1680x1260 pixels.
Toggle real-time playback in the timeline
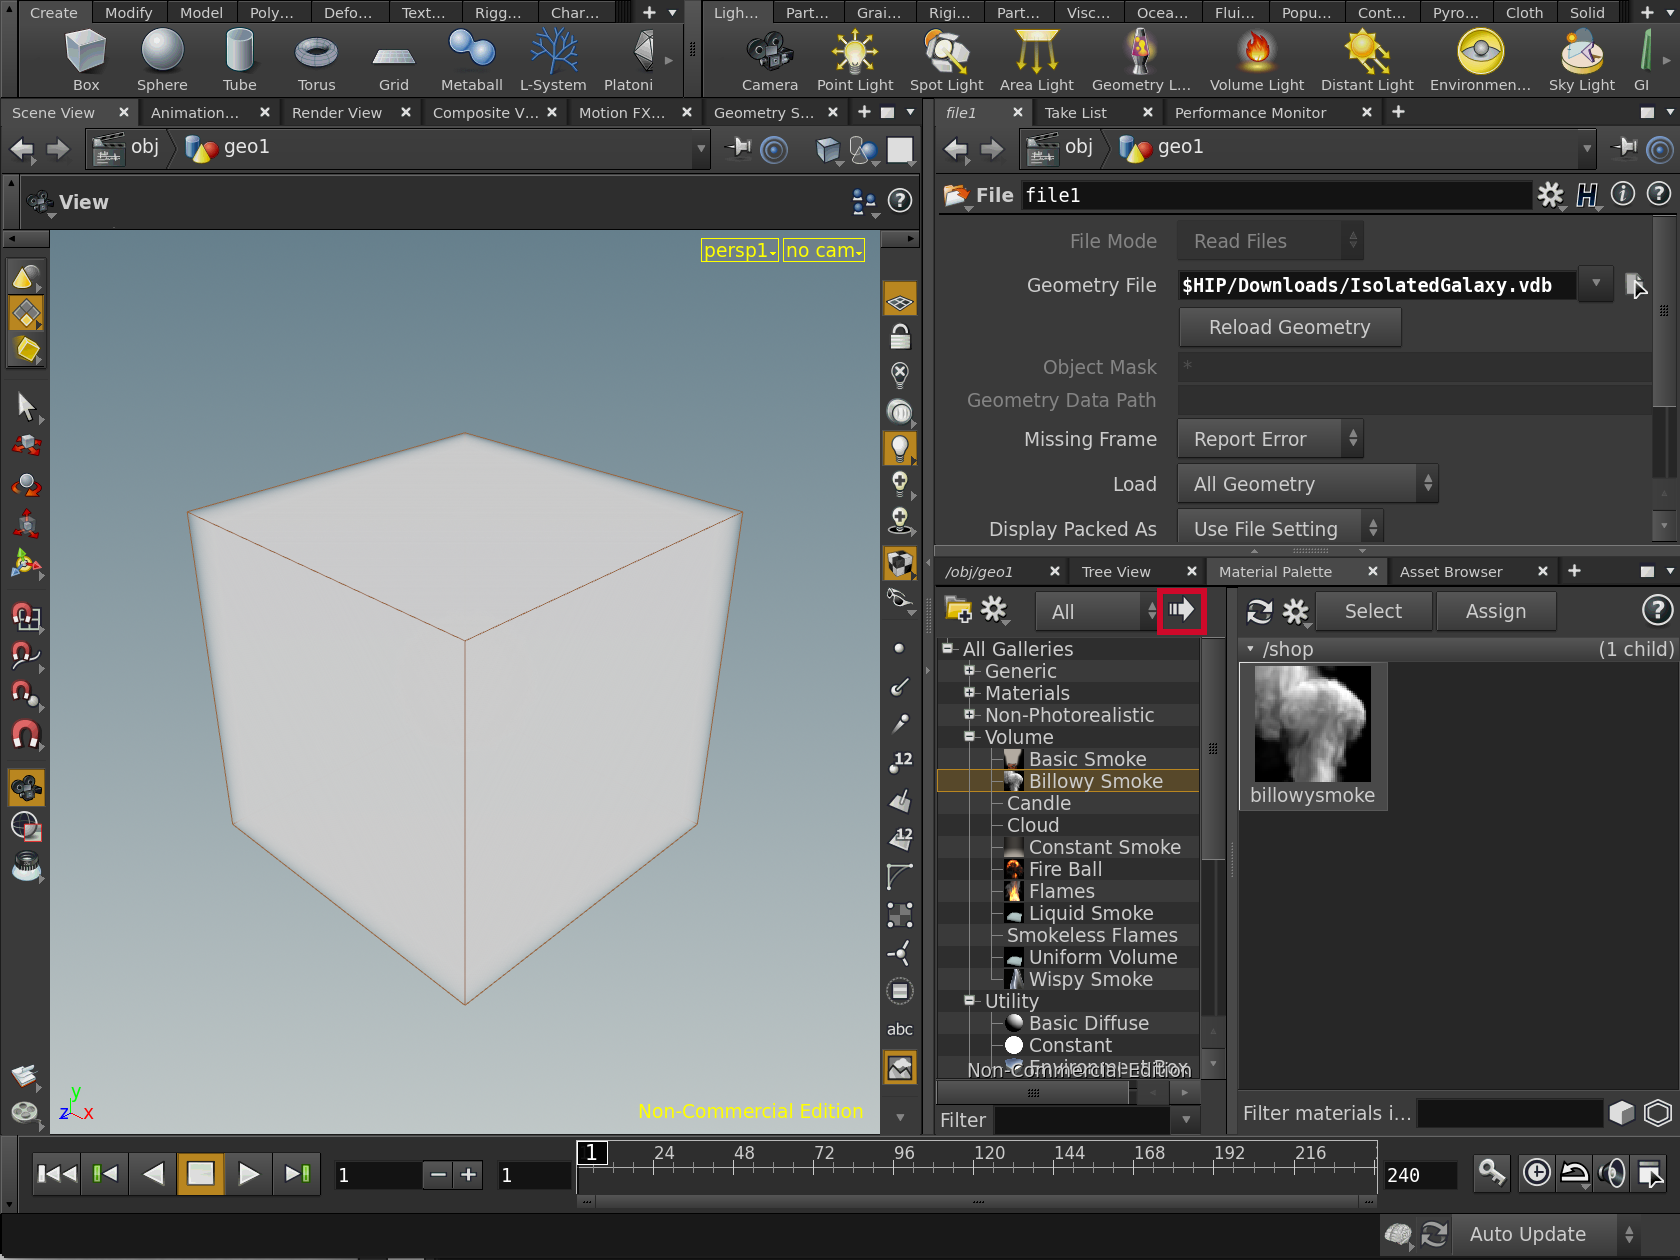(x=1537, y=1173)
